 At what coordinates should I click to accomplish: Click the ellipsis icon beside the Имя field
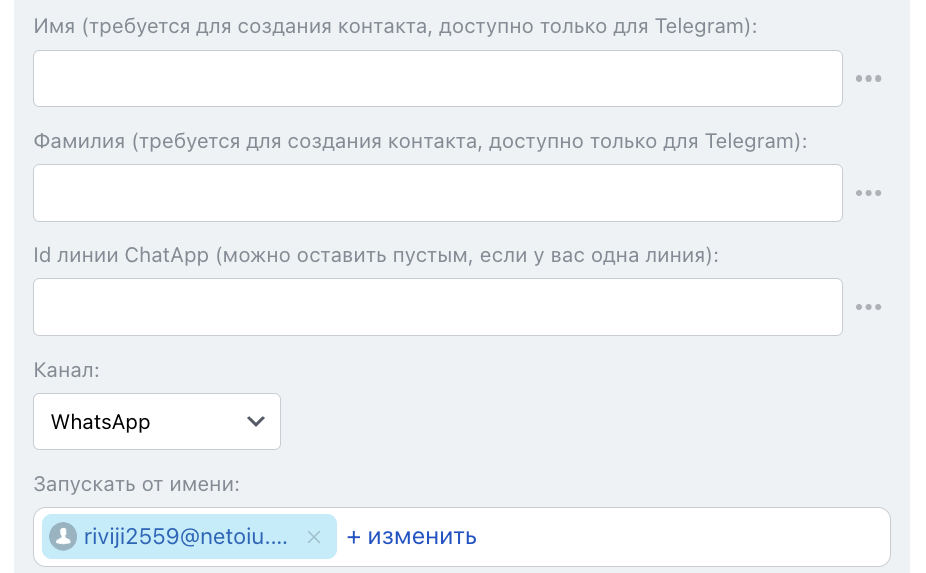click(x=867, y=79)
